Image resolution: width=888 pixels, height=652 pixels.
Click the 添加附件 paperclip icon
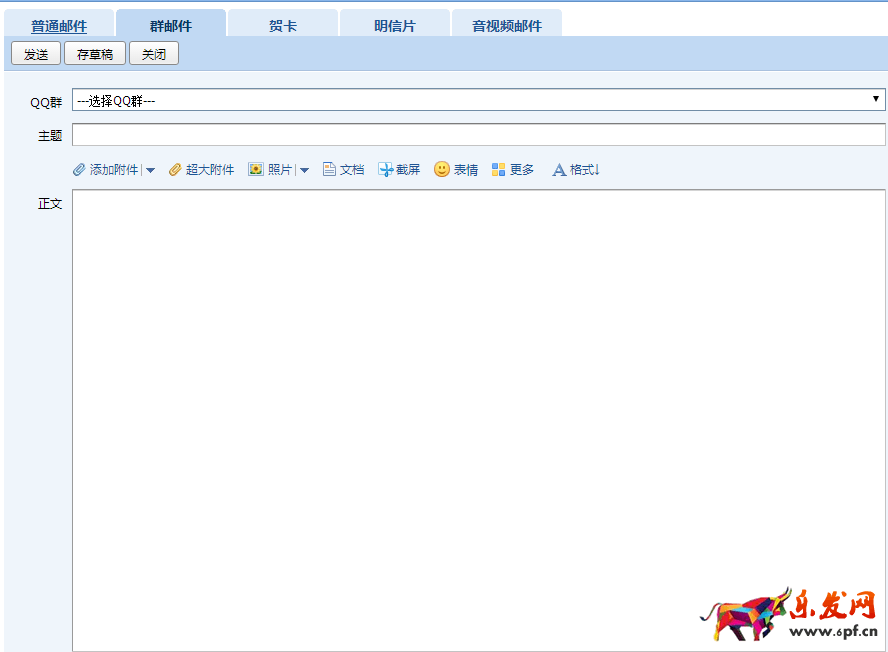point(80,170)
